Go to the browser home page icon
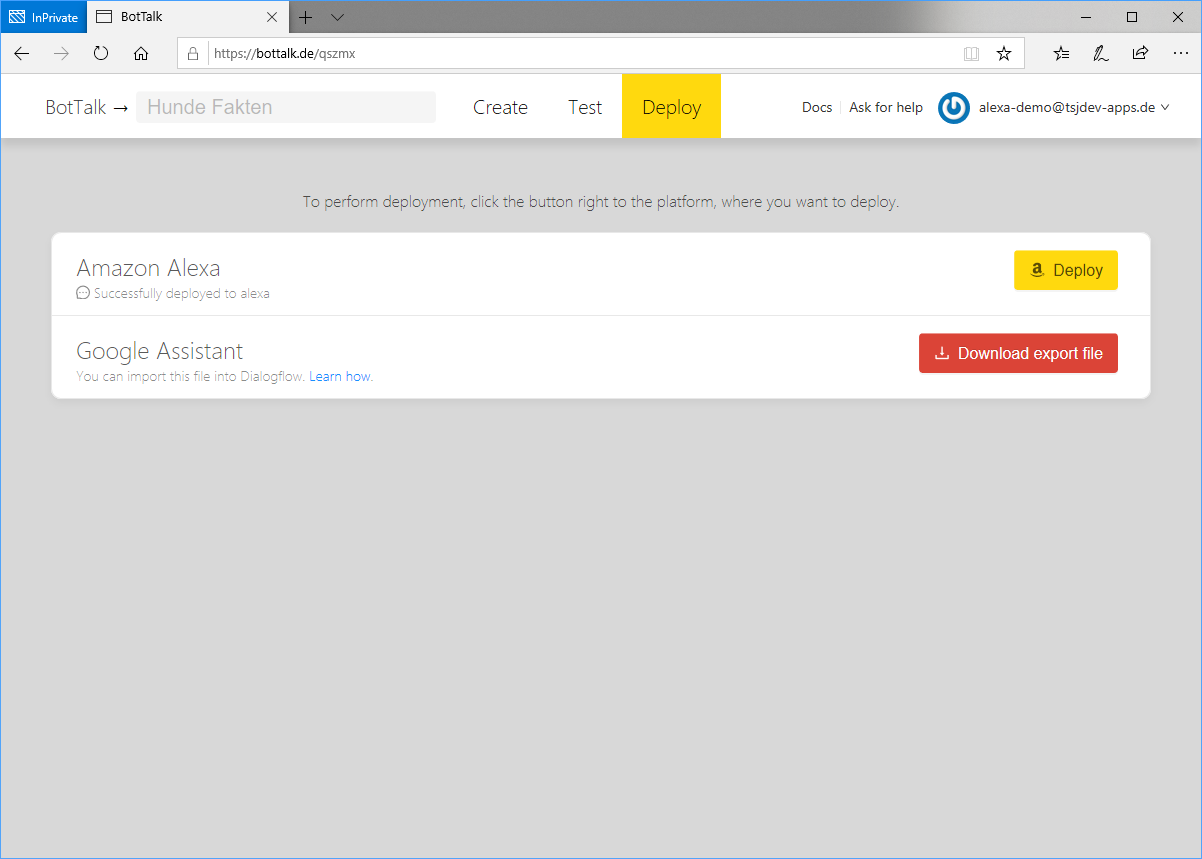Screen dimensions: 1202x859 point(141,54)
